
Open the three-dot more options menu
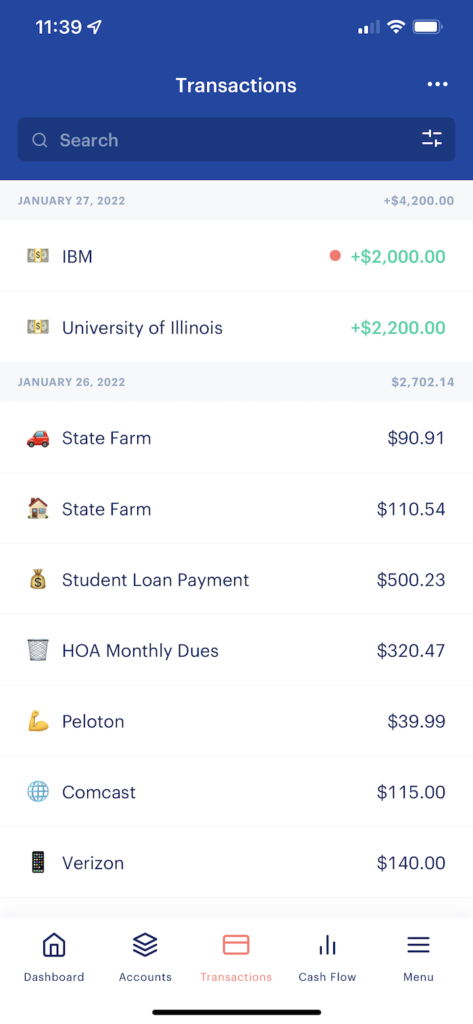[437, 84]
